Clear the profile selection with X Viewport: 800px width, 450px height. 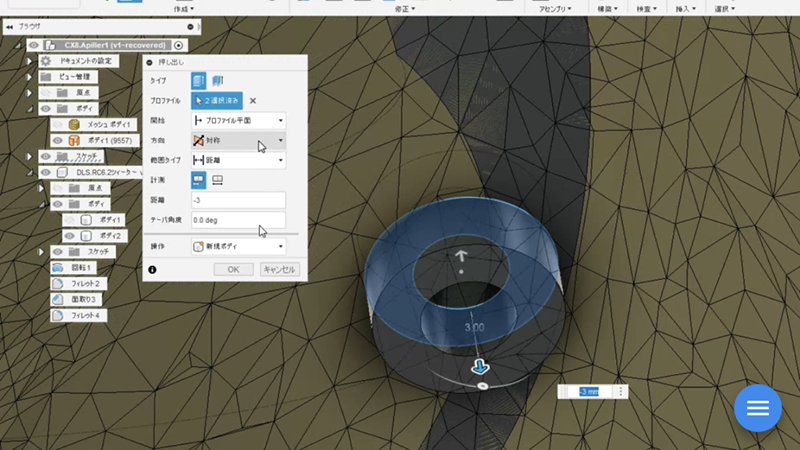pos(253,100)
